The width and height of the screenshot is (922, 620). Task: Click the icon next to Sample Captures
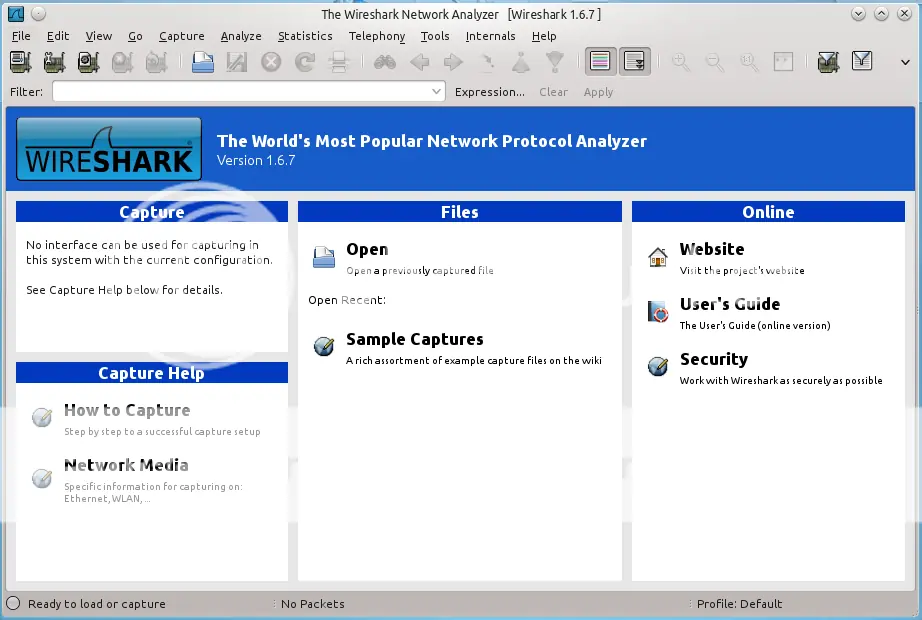[323, 346]
